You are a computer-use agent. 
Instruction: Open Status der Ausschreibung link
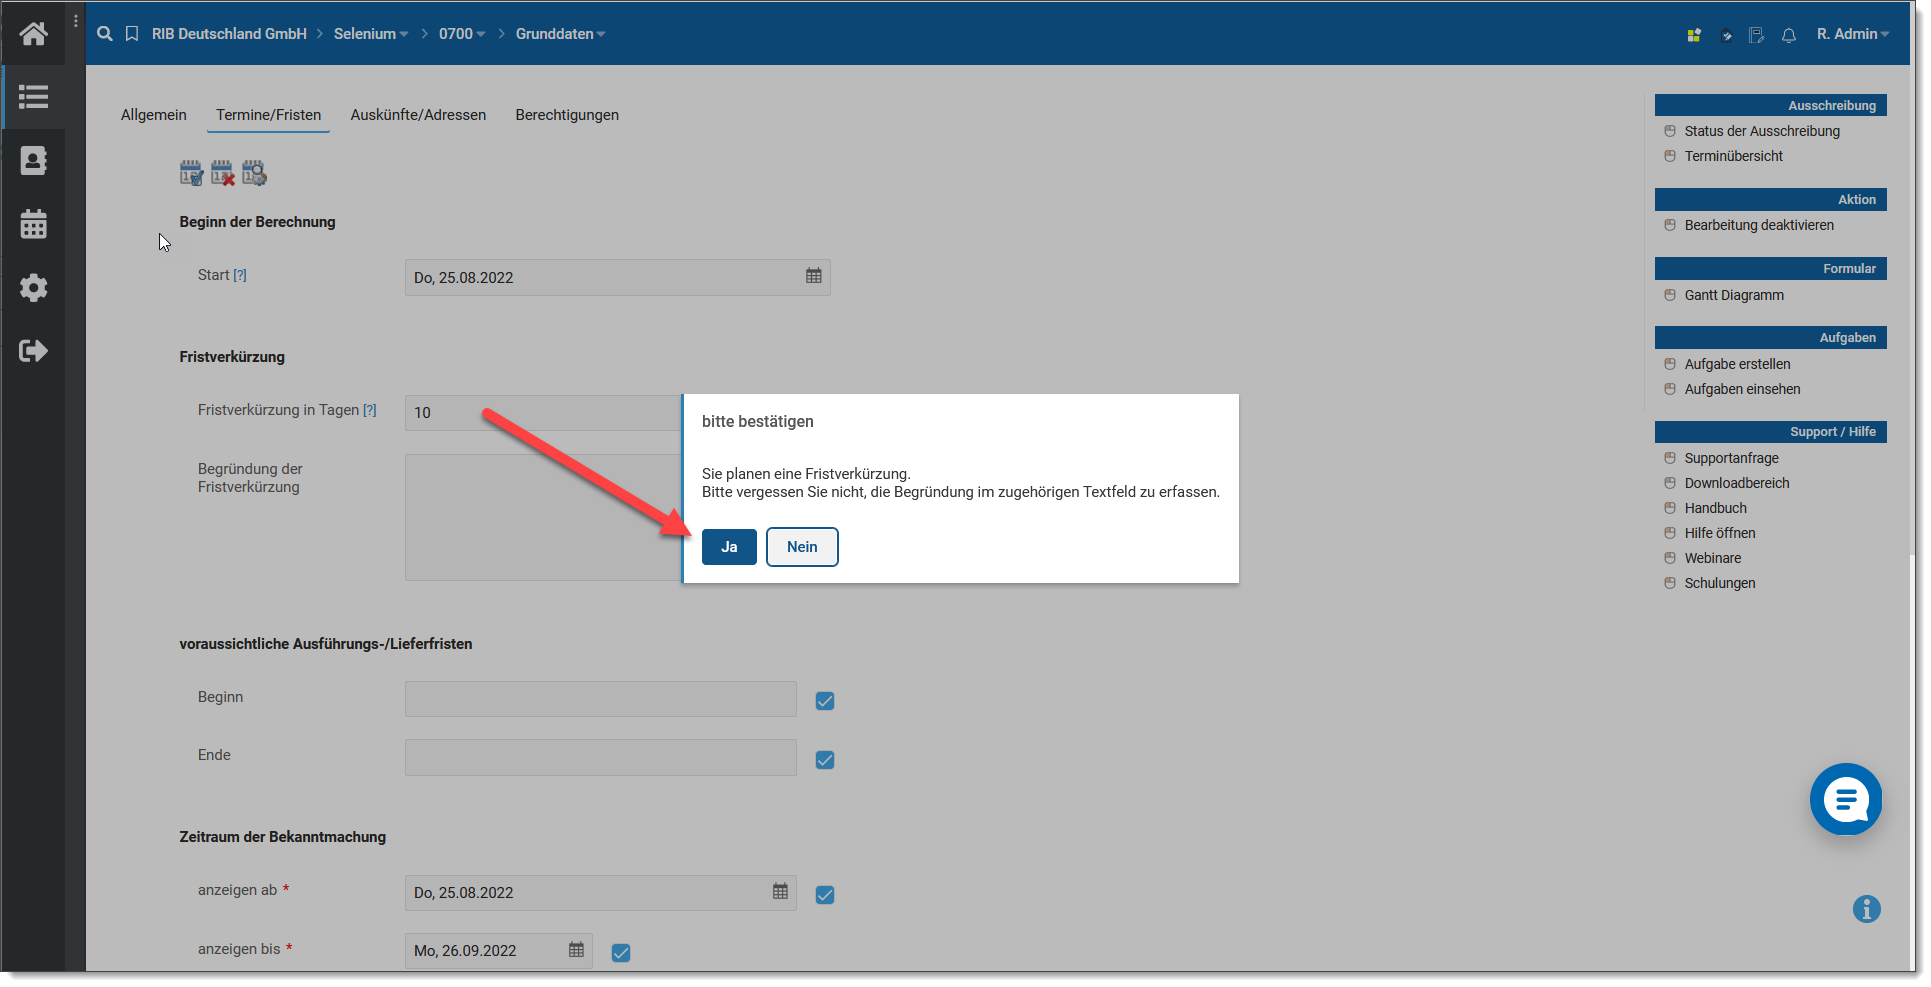(1762, 131)
